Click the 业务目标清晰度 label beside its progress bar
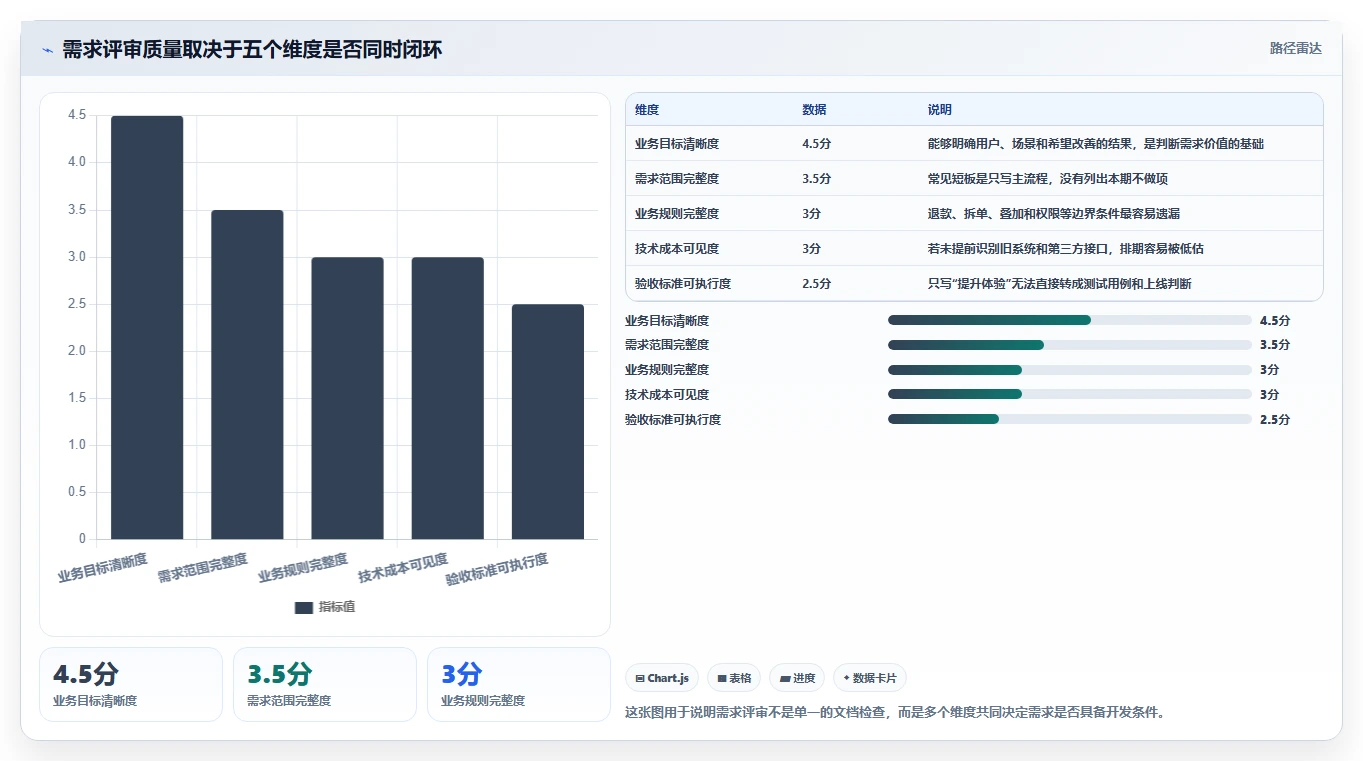1363x761 pixels. click(x=667, y=321)
